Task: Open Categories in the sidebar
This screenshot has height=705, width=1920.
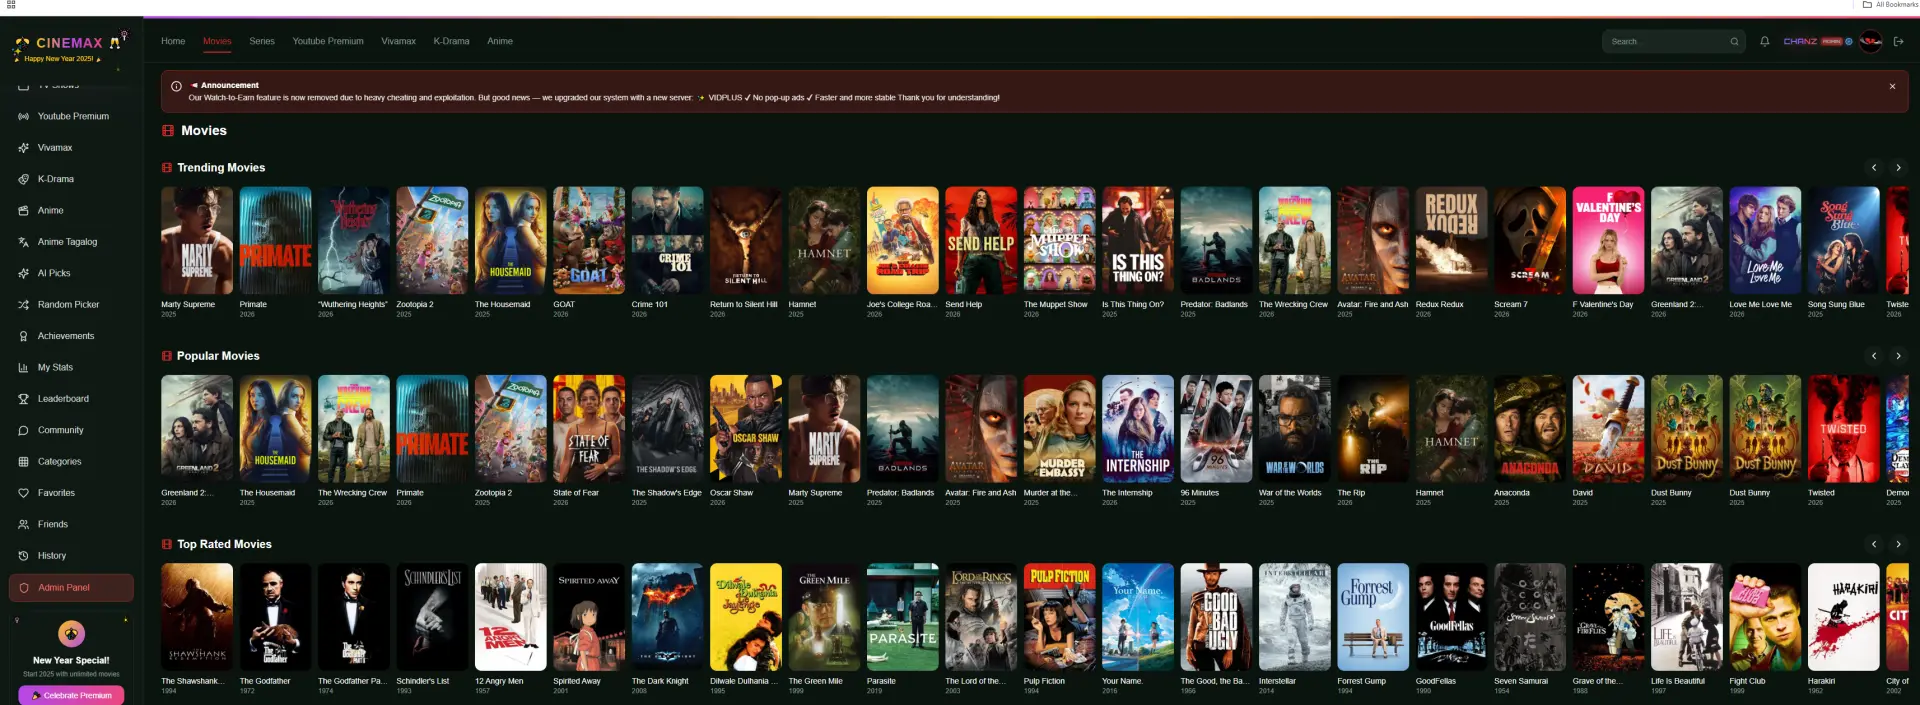Action: 72,462
